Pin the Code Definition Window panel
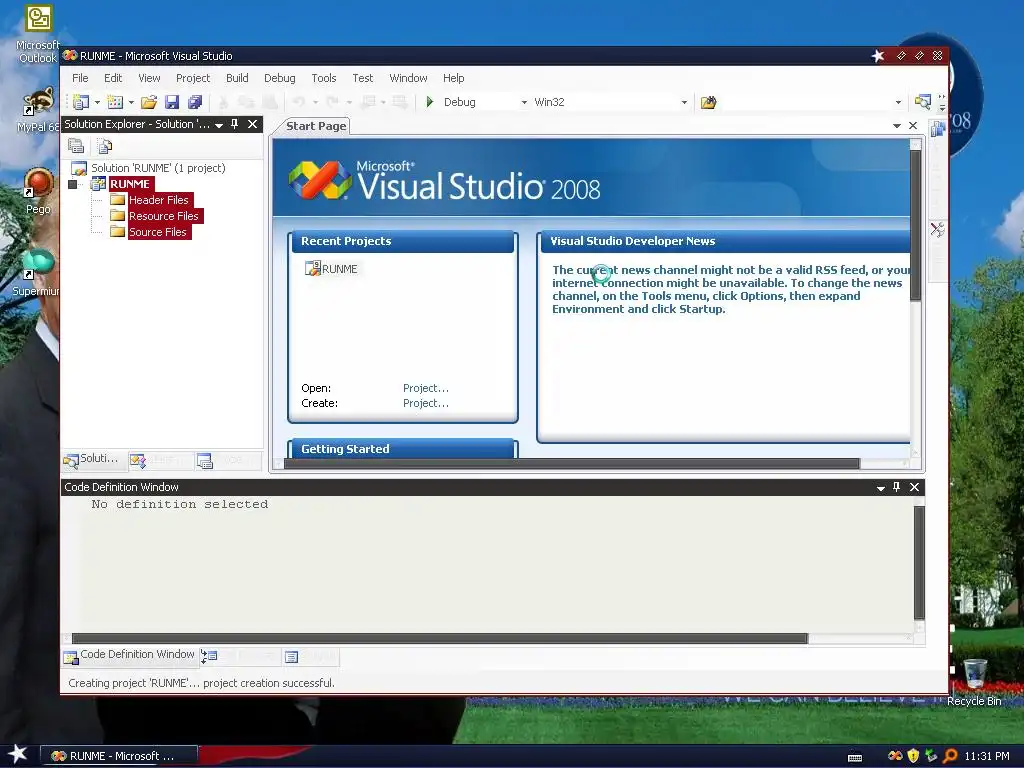 tap(897, 487)
